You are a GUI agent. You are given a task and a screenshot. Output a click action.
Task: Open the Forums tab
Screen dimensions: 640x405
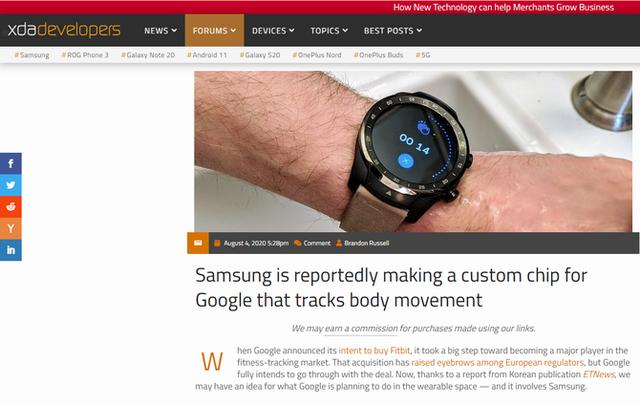coord(214,31)
